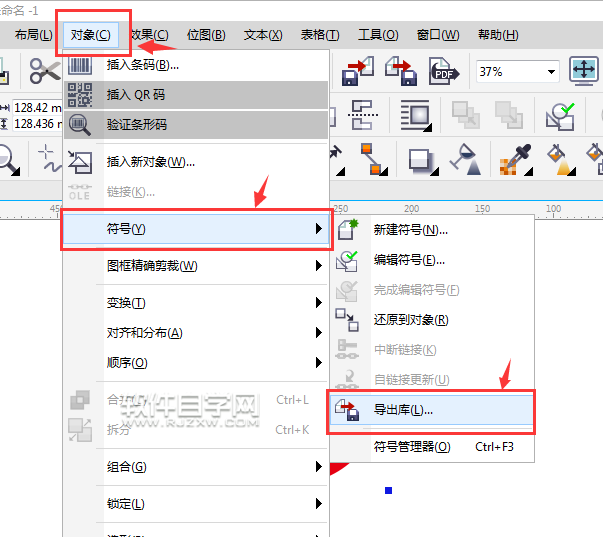Click the align and distribute icon
Screen dimensions: 603x537
coord(362,115)
